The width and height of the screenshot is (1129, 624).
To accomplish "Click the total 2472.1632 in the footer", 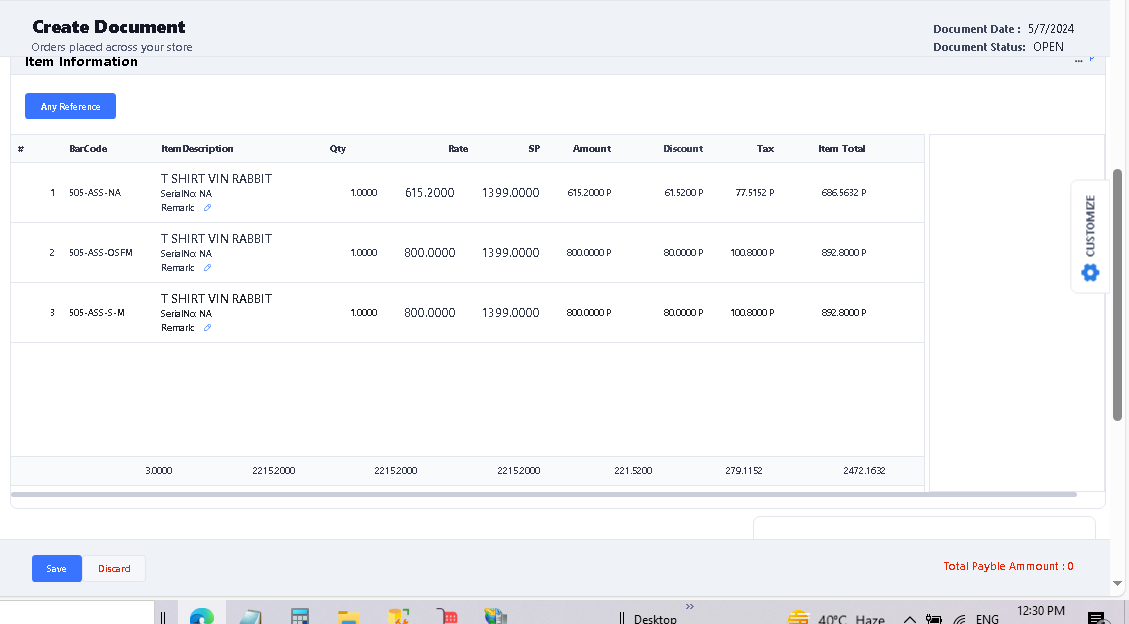I will point(864,471).
